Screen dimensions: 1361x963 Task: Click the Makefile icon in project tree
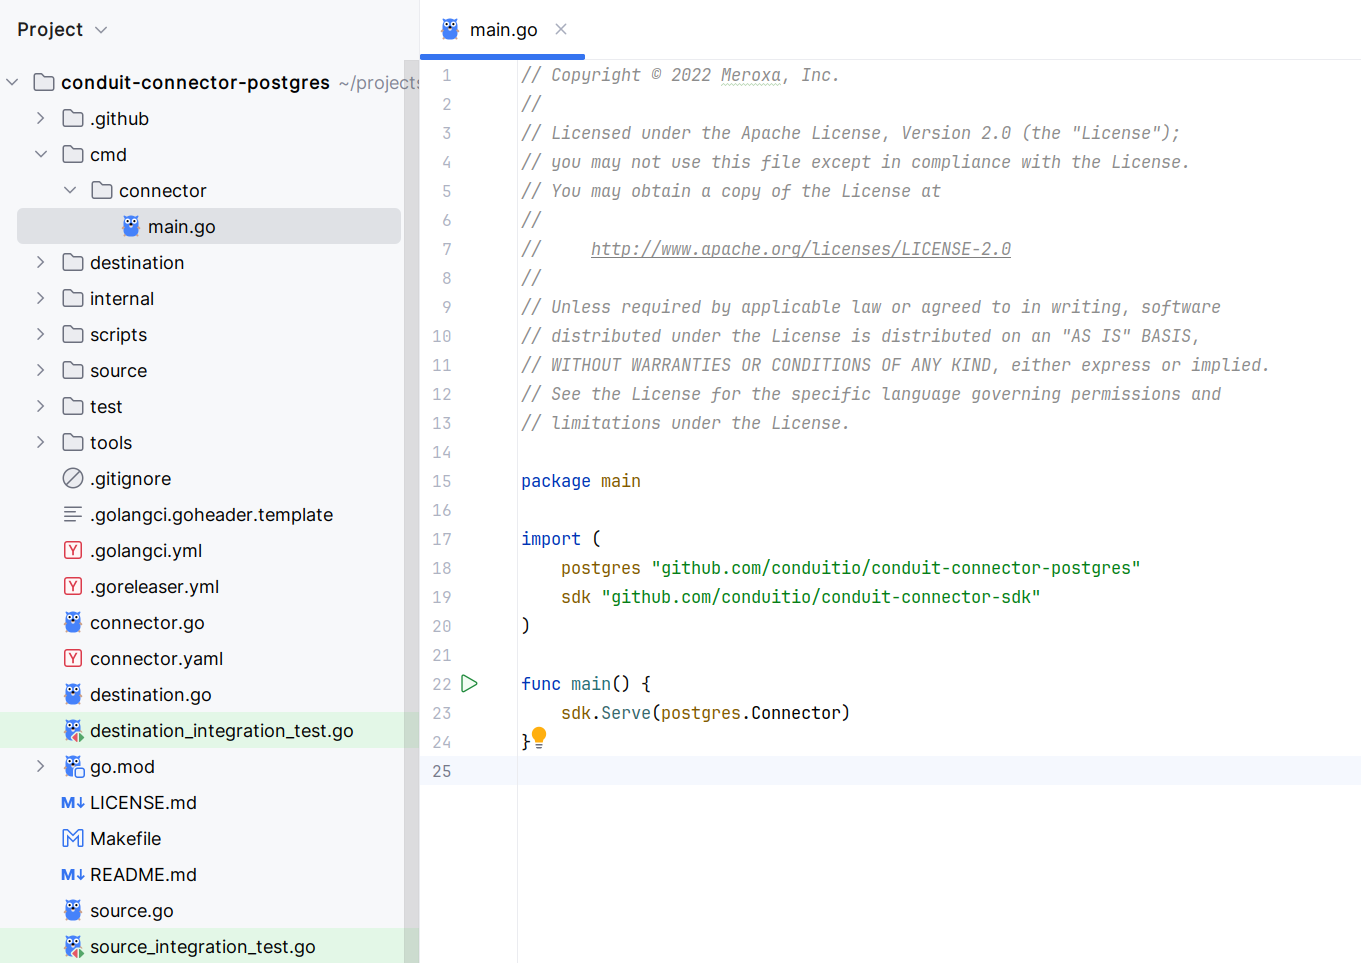pos(73,838)
